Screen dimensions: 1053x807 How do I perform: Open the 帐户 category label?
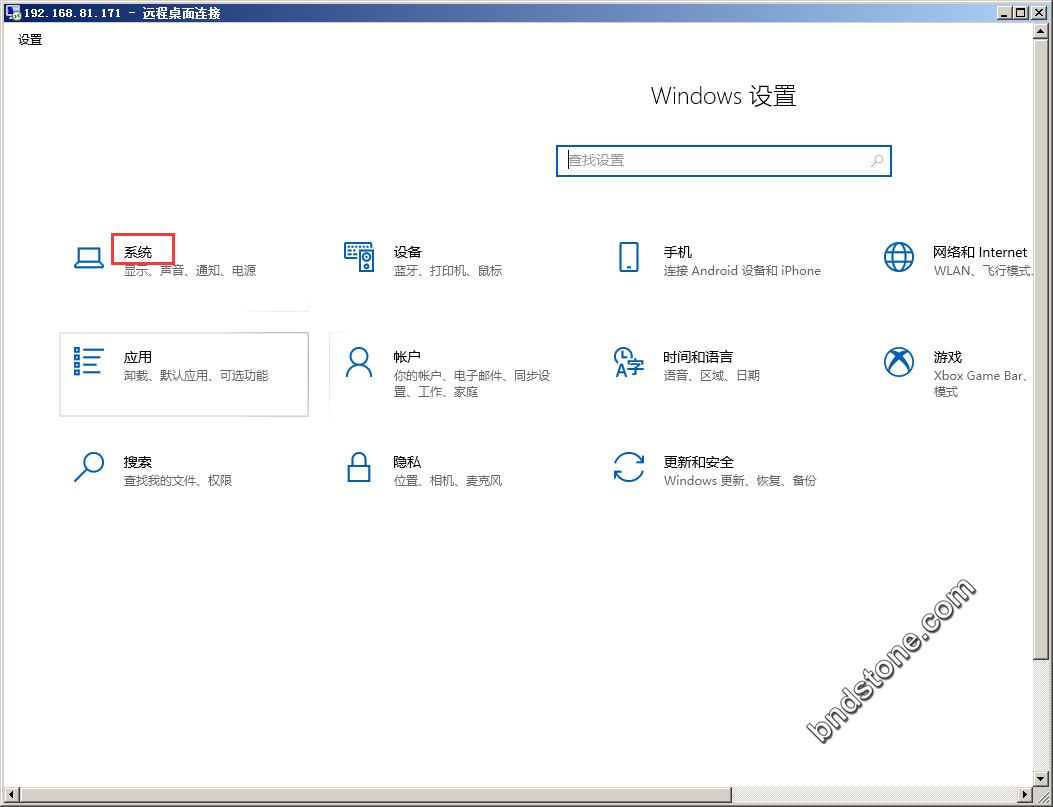point(407,357)
